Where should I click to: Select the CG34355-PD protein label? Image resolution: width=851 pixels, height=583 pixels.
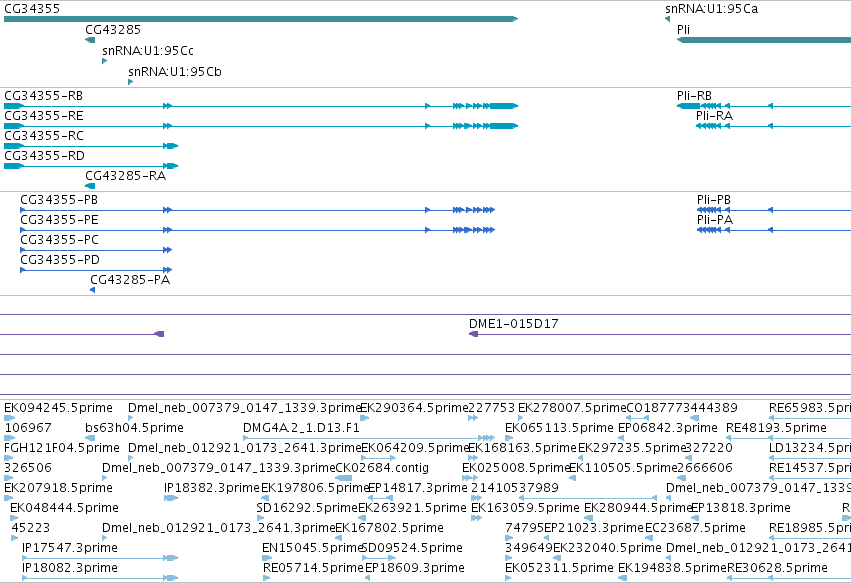[60, 260]
